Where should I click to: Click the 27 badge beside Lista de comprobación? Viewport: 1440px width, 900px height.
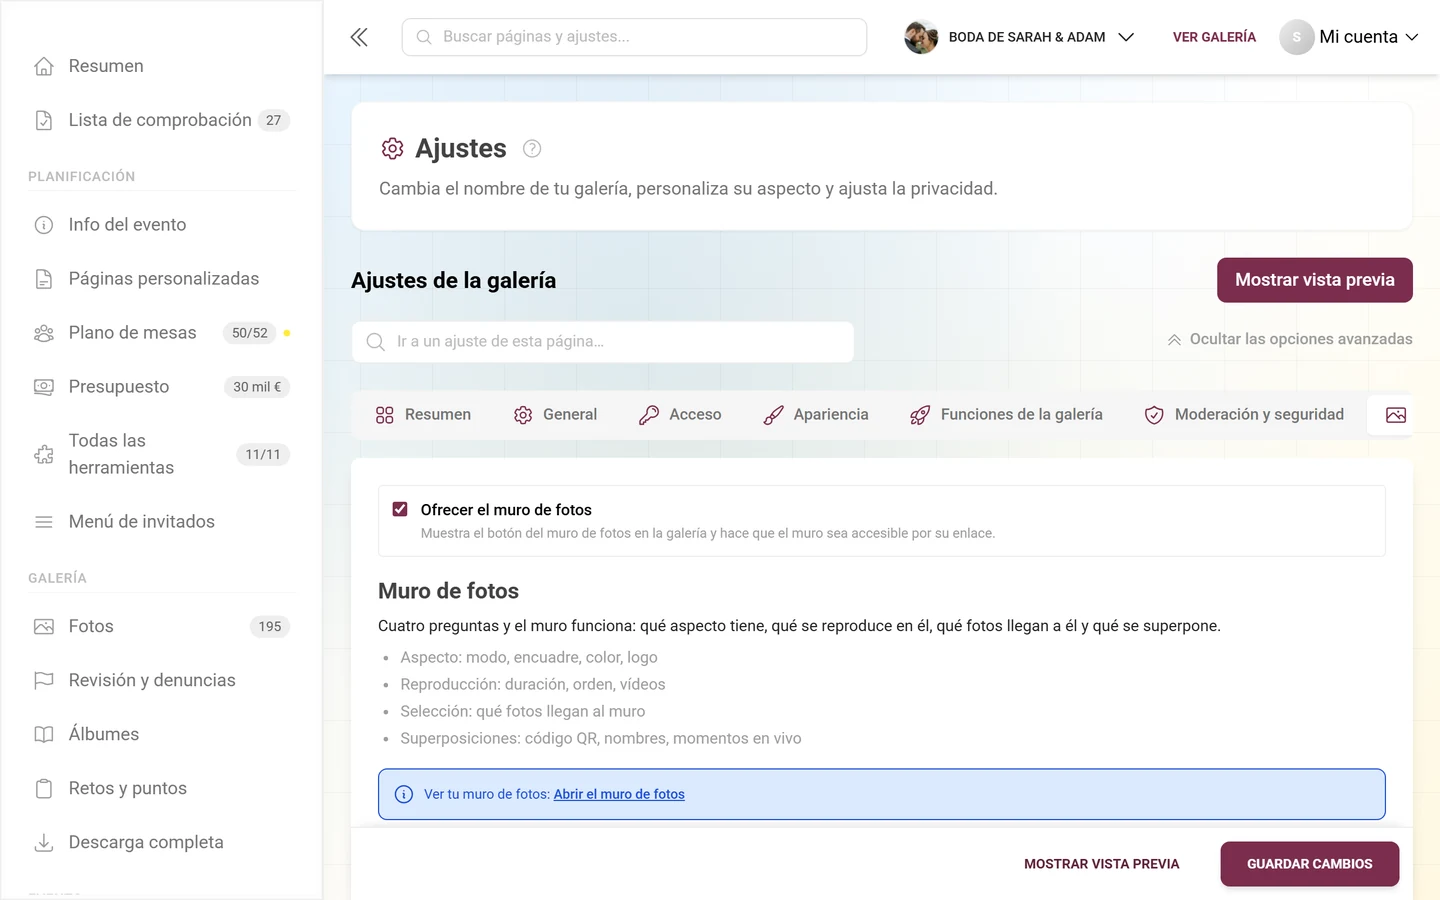click(x=274, y=120)
